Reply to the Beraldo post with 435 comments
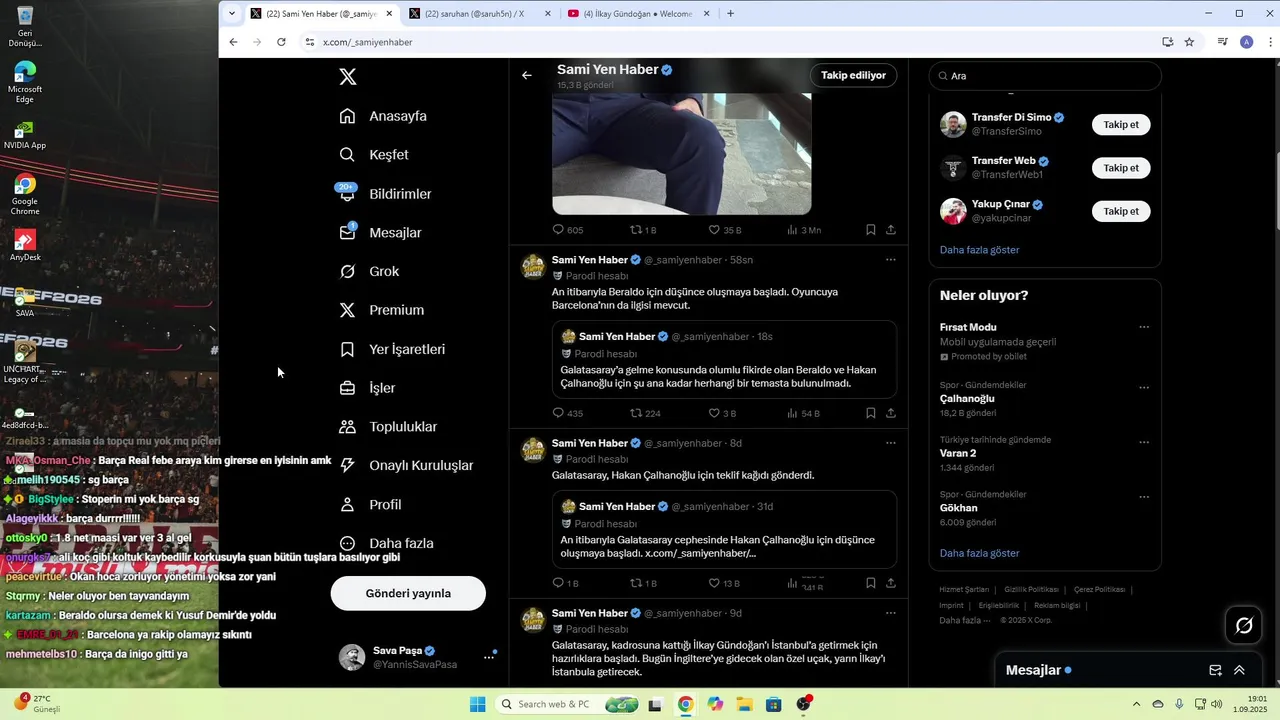This screenshot has height=720, width=1280. (x=567, y=413)
